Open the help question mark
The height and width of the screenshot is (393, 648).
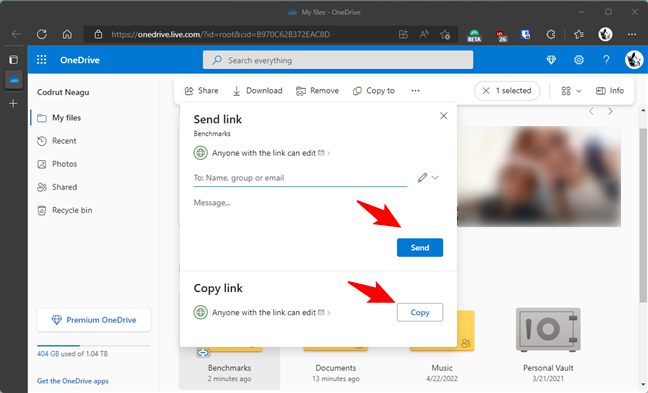pos(606,60)
